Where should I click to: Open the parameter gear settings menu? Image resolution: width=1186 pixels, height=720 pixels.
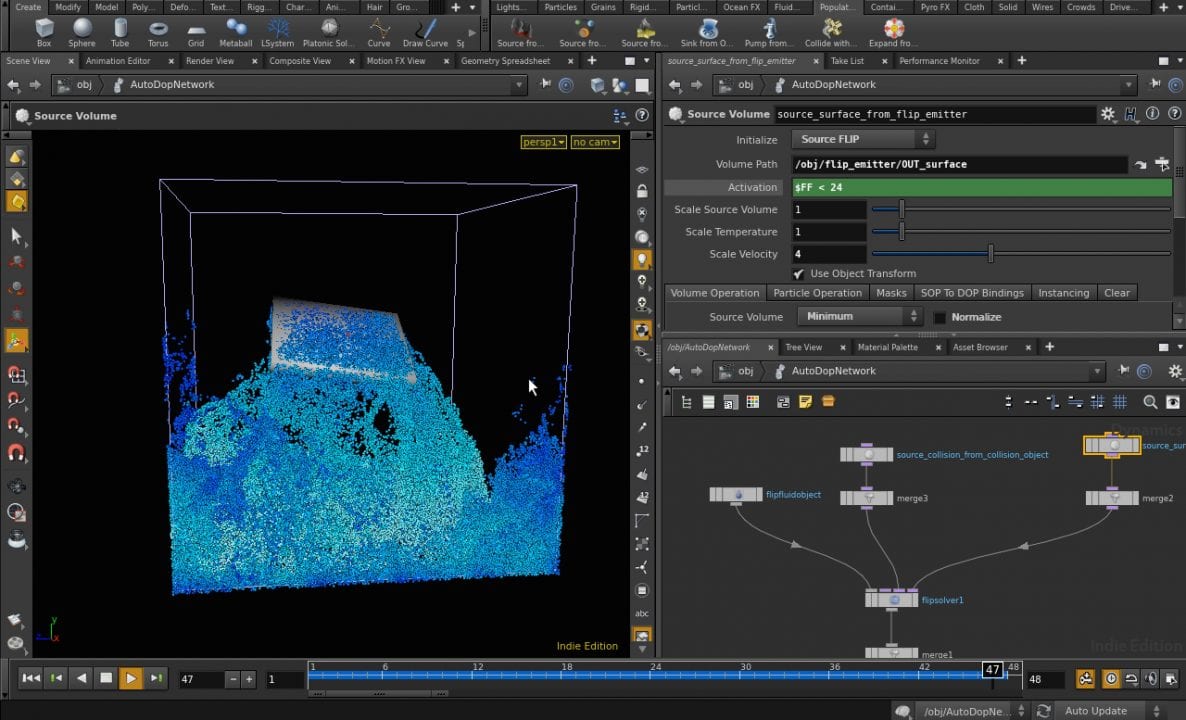pos(1107,114)
